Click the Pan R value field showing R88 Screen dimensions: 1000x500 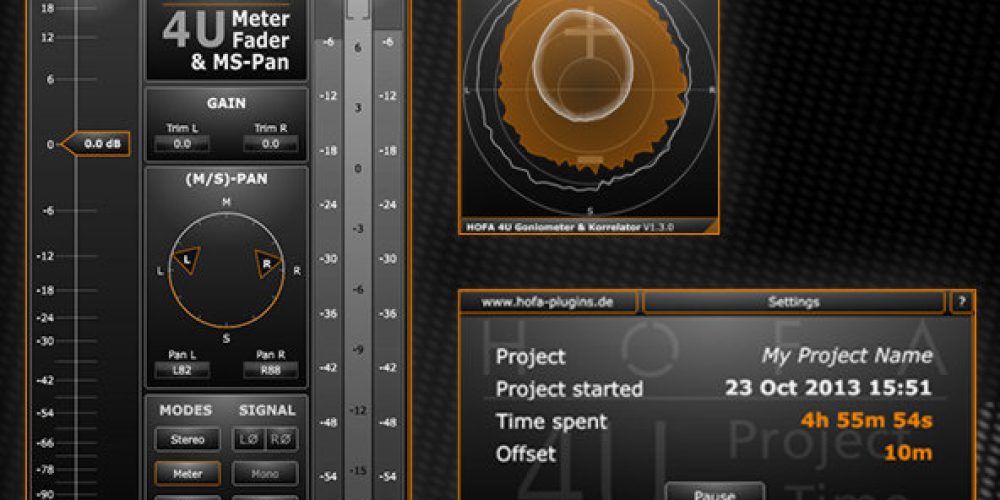coord(270,370)
